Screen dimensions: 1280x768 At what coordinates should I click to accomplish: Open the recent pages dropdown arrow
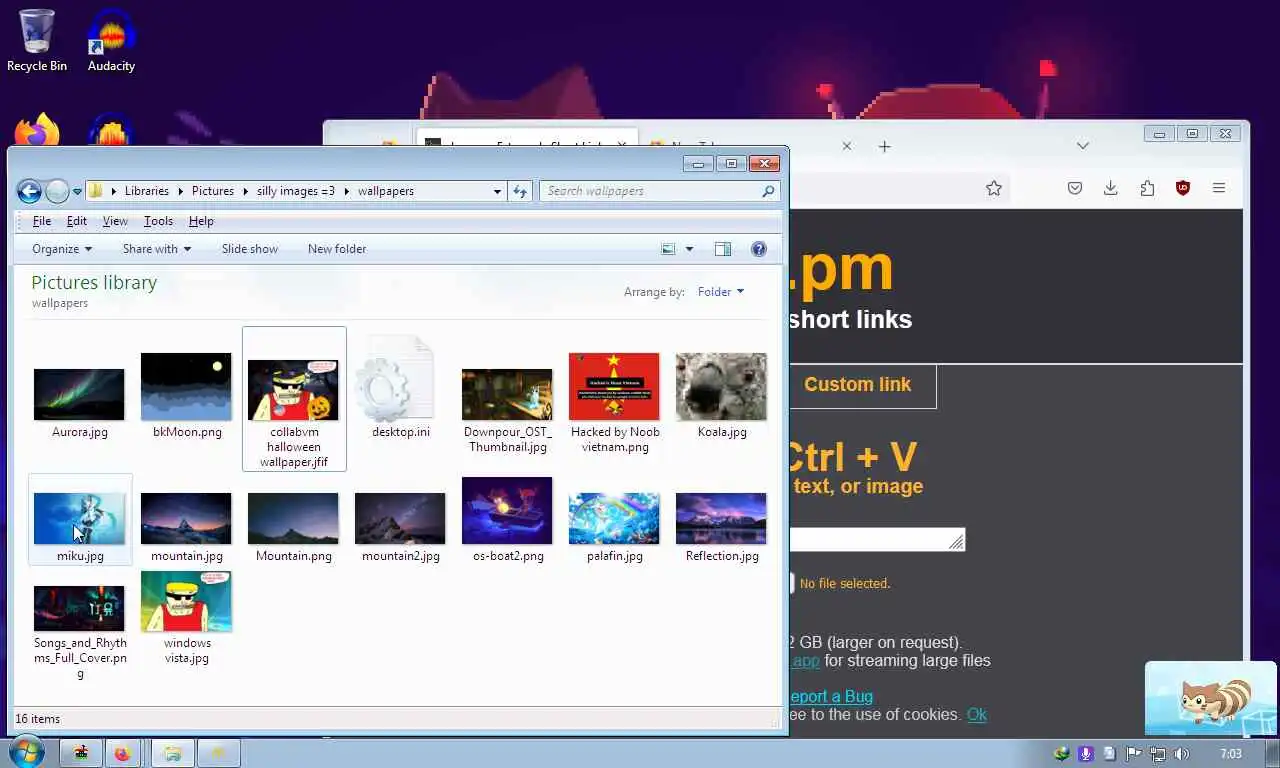[77, 191]
